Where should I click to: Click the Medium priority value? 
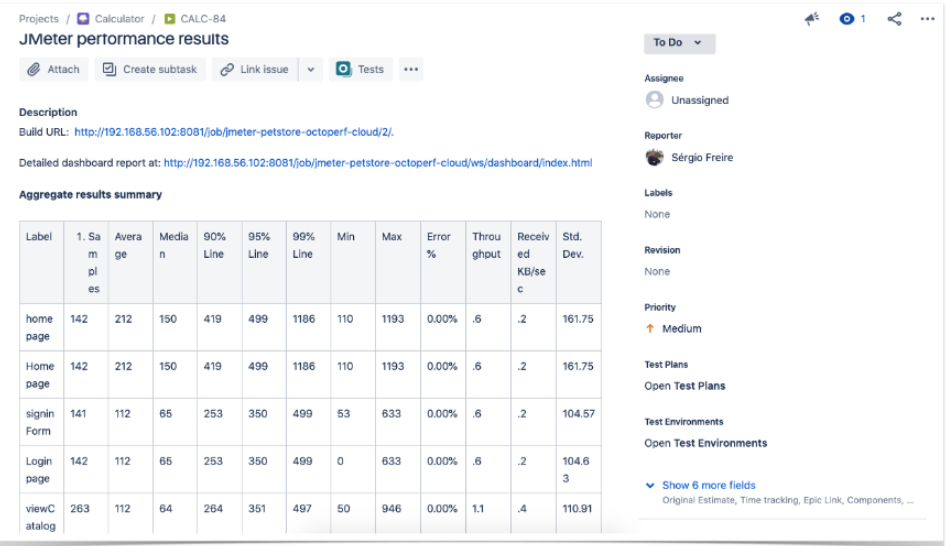[681, 329]
